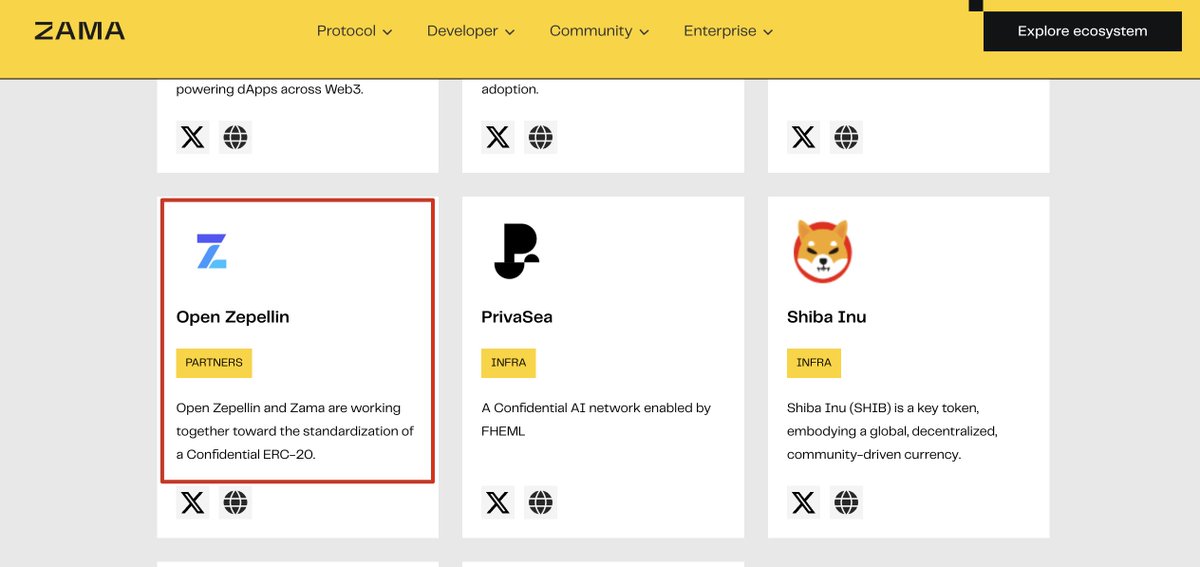Click 'A Confidential AI network enabled by' text
The image size is (1200, 567).
point(596,408)
